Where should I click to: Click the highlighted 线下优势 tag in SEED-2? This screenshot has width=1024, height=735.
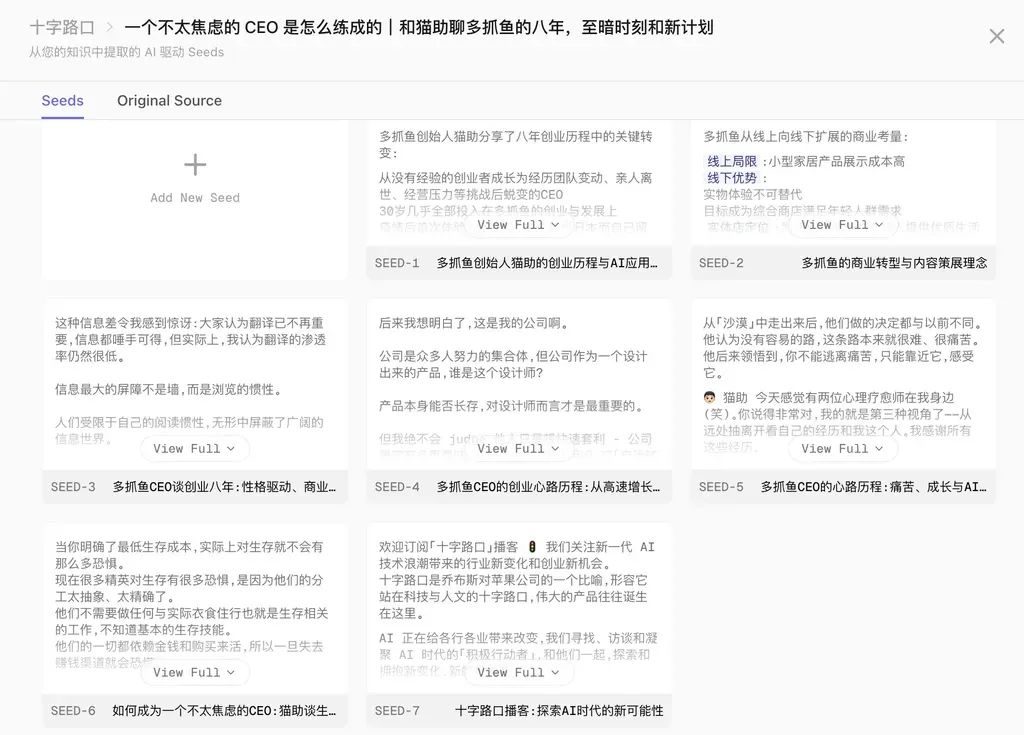coord(732,178)
